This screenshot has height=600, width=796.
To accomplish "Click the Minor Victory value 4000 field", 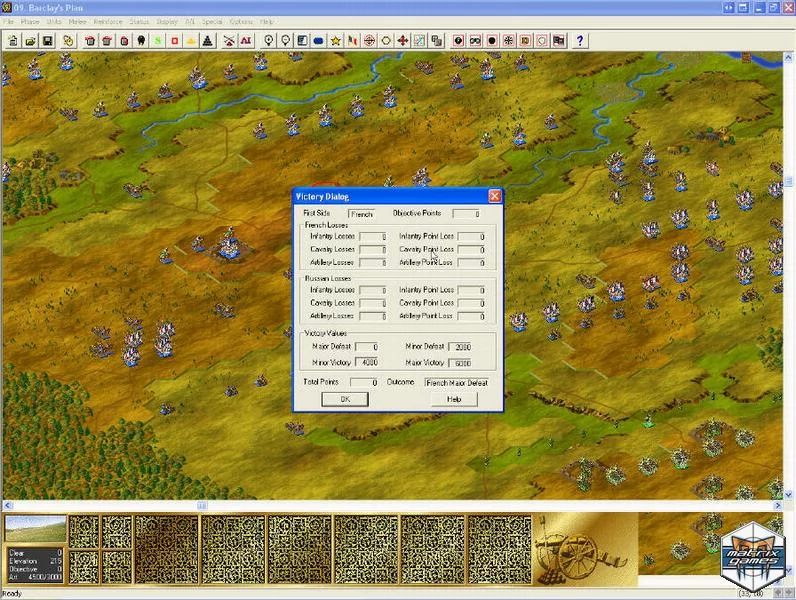I will [x=367, y=362].
